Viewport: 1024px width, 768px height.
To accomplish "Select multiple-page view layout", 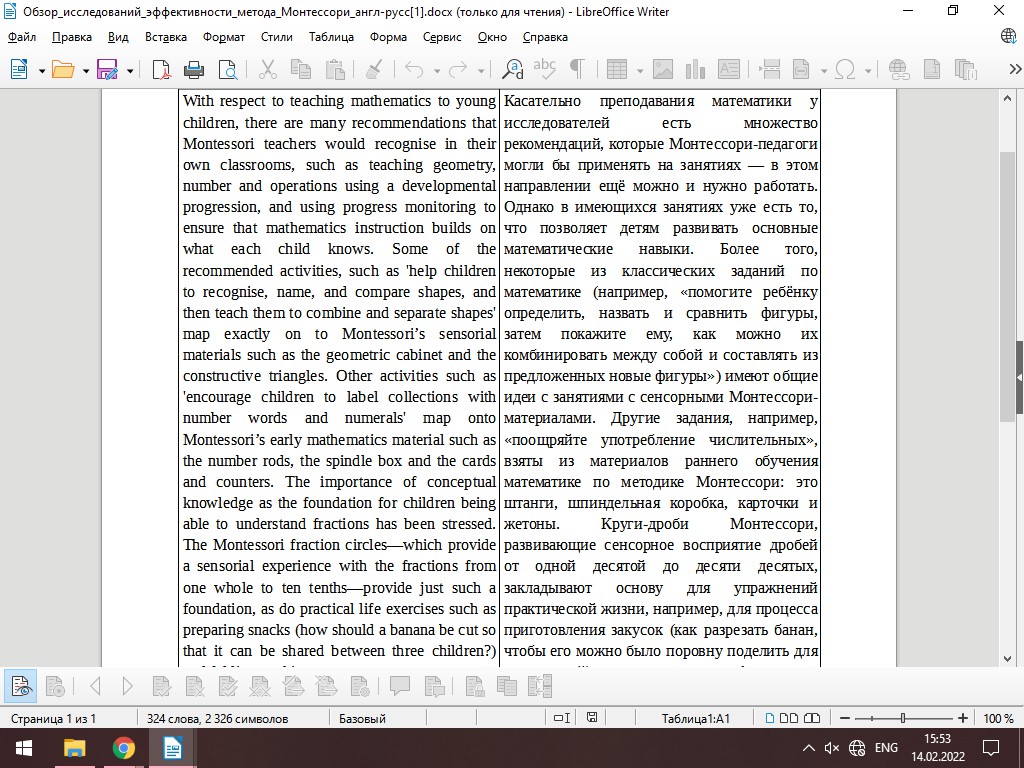I will point(789,718).
